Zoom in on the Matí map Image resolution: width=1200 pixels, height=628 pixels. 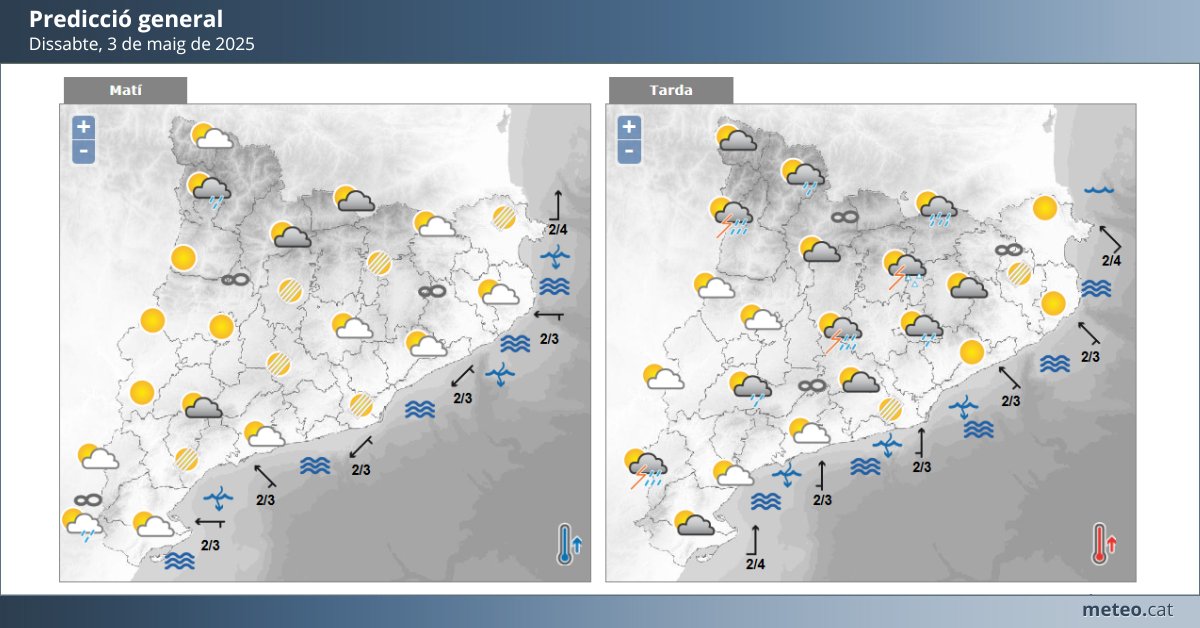(x=84, y=127)
